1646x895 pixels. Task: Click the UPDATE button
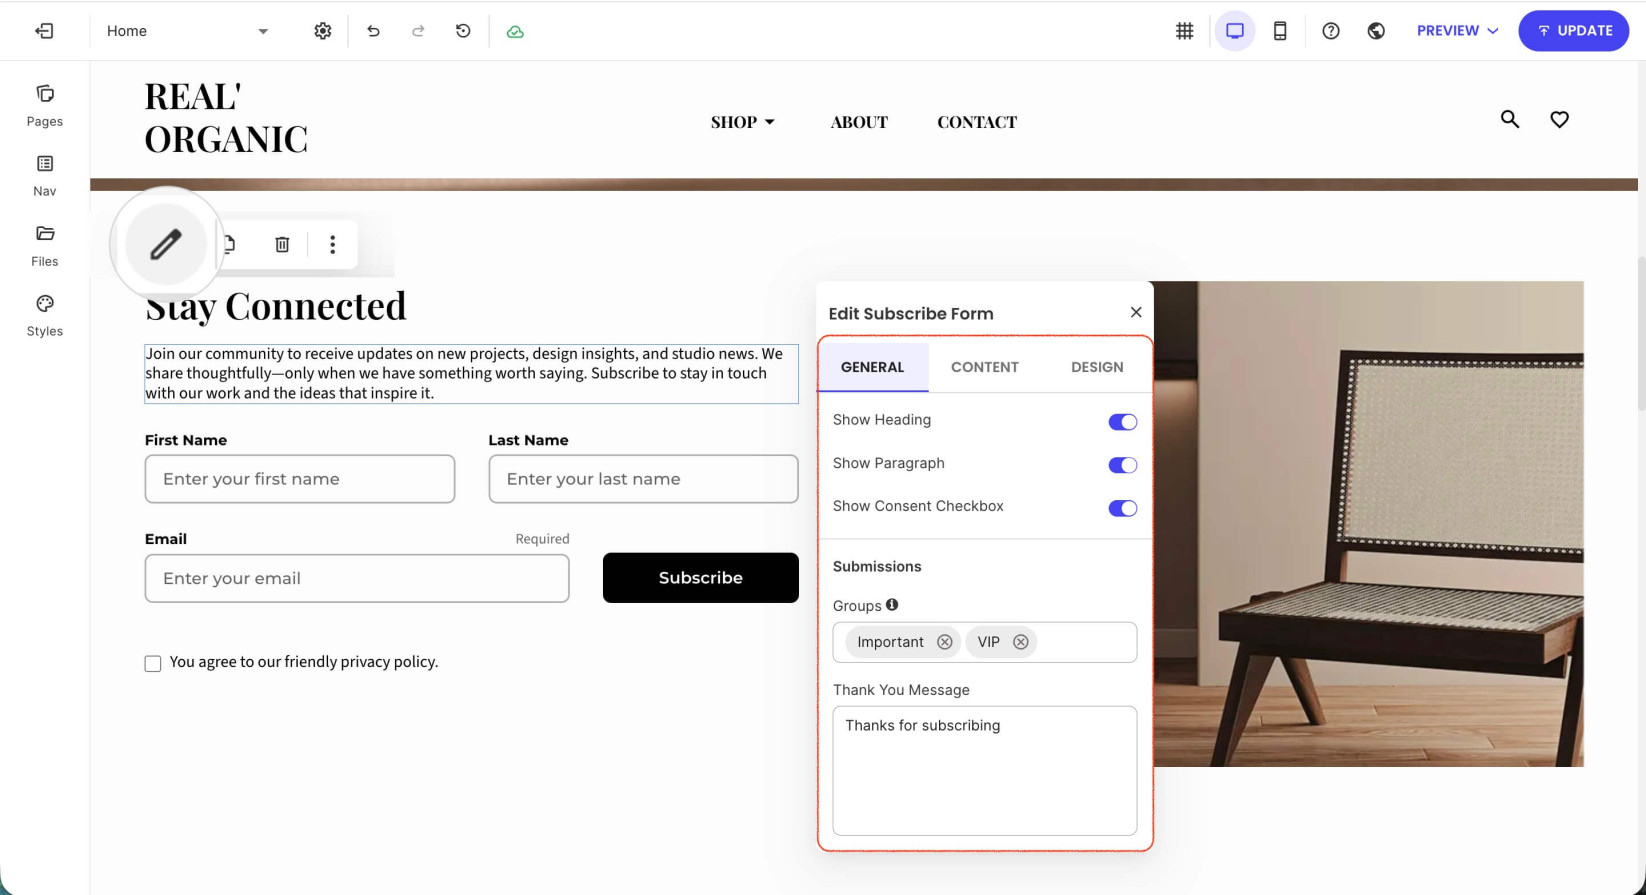click(x=1573, y=31)
